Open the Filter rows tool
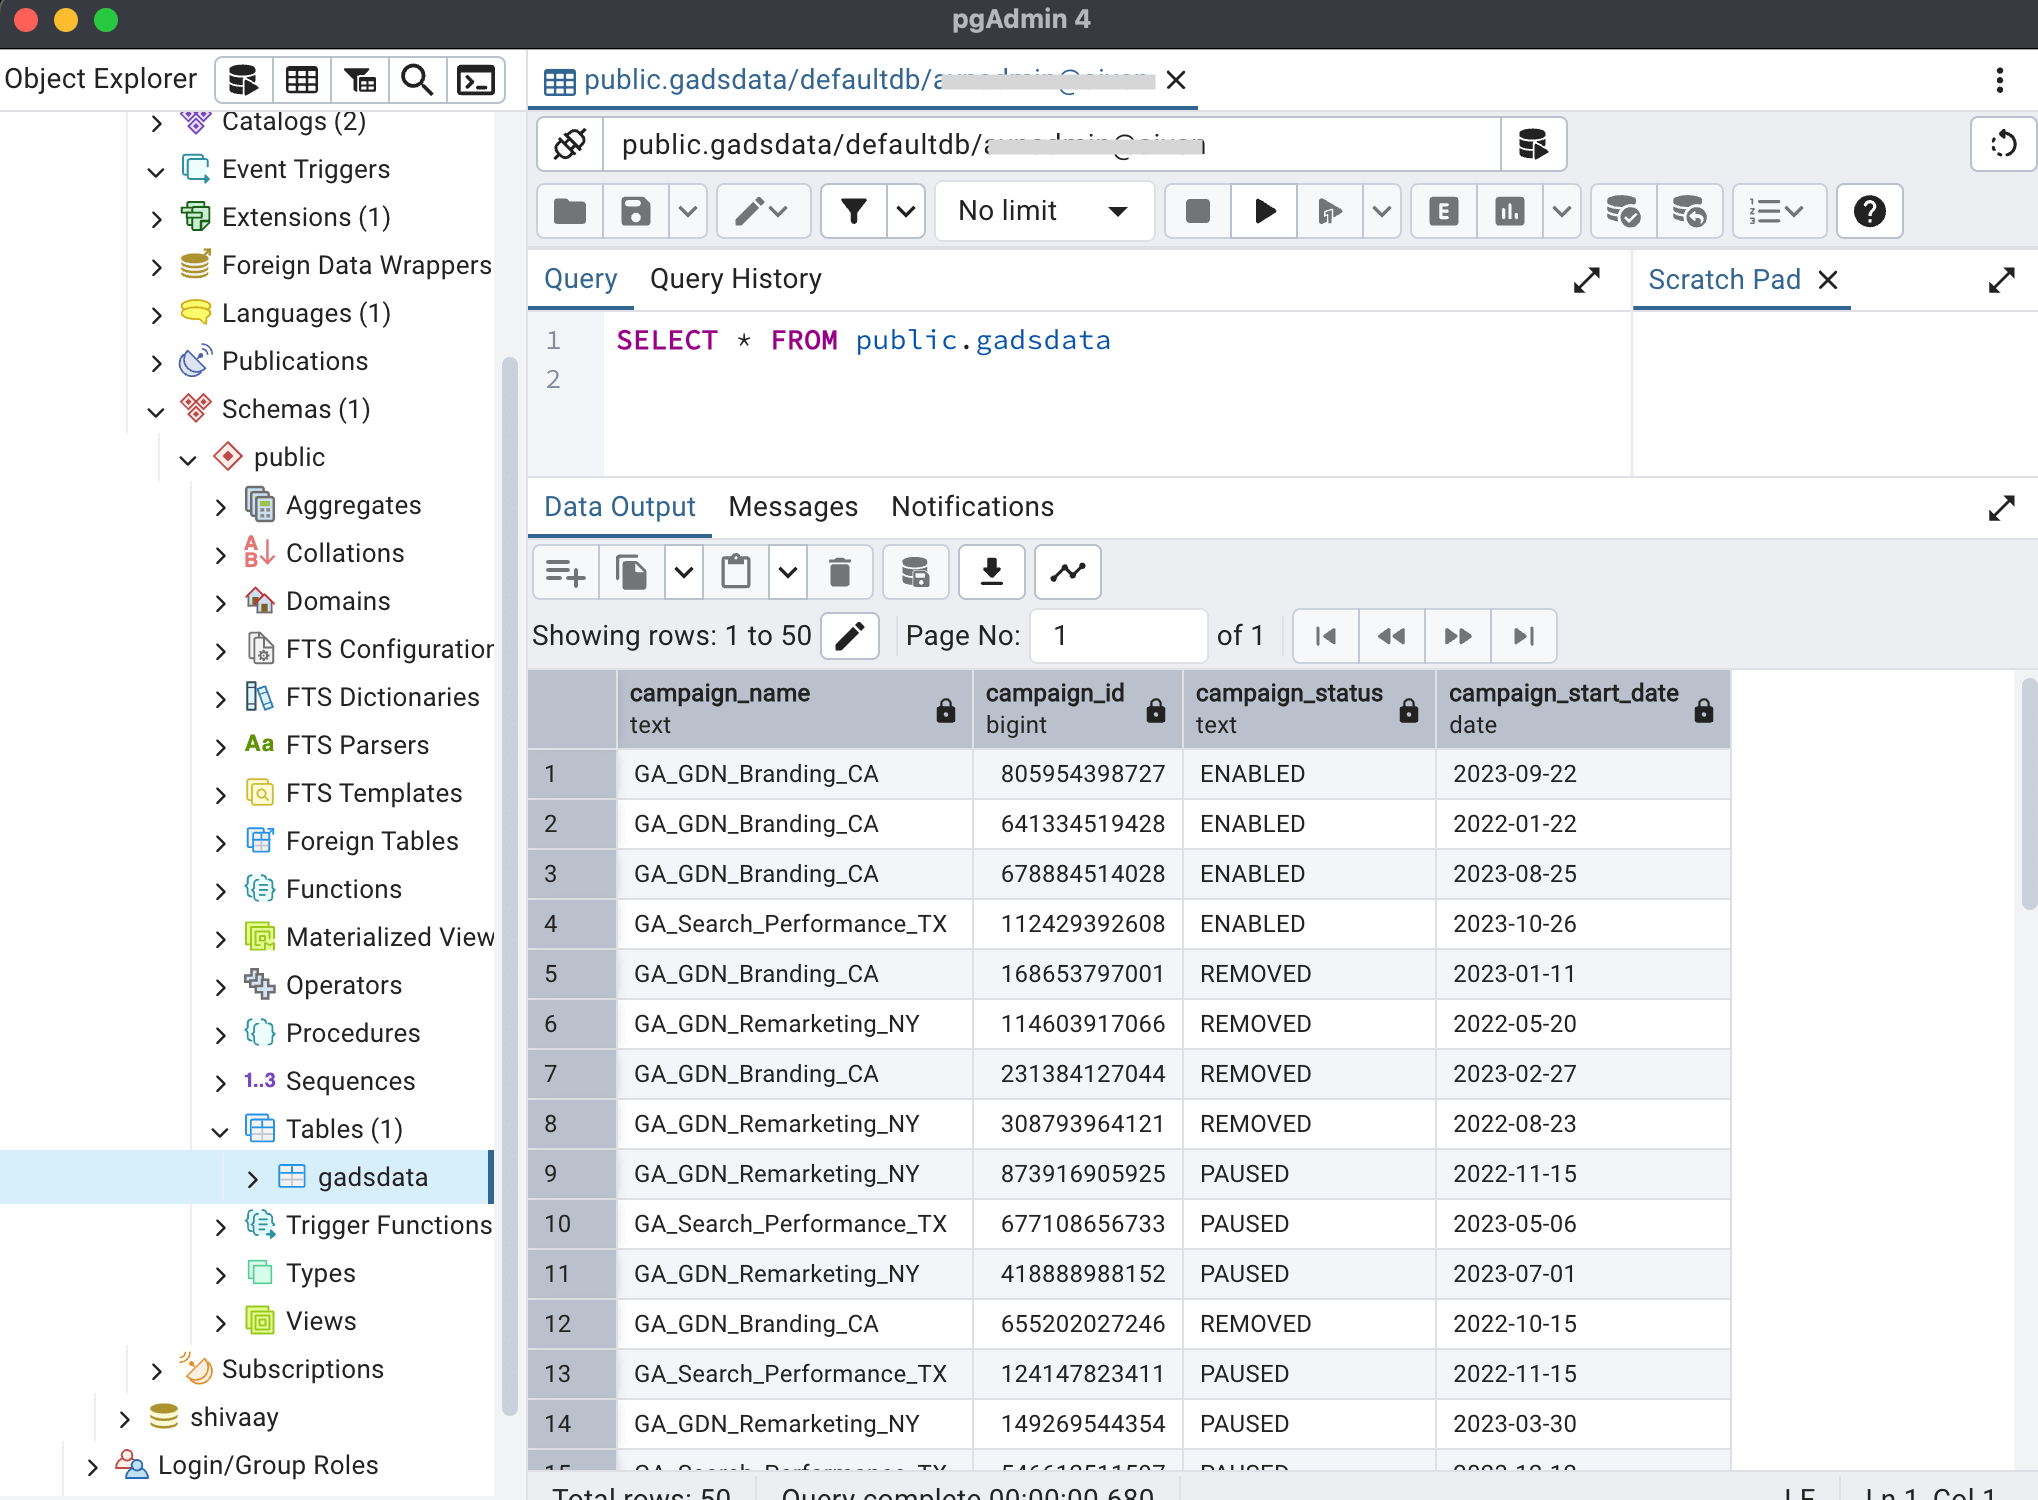This screenshot has height=1500, width=2038. coord(853,211)
